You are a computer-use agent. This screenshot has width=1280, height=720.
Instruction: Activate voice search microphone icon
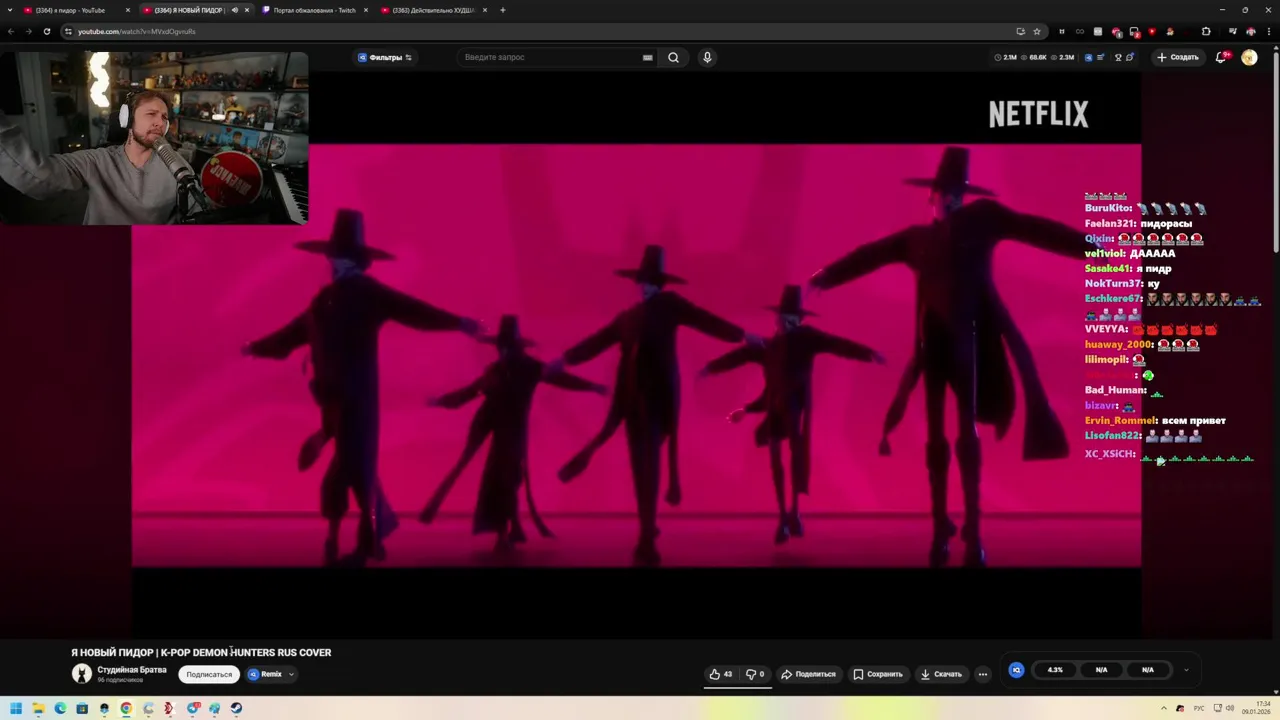[707, 57]
